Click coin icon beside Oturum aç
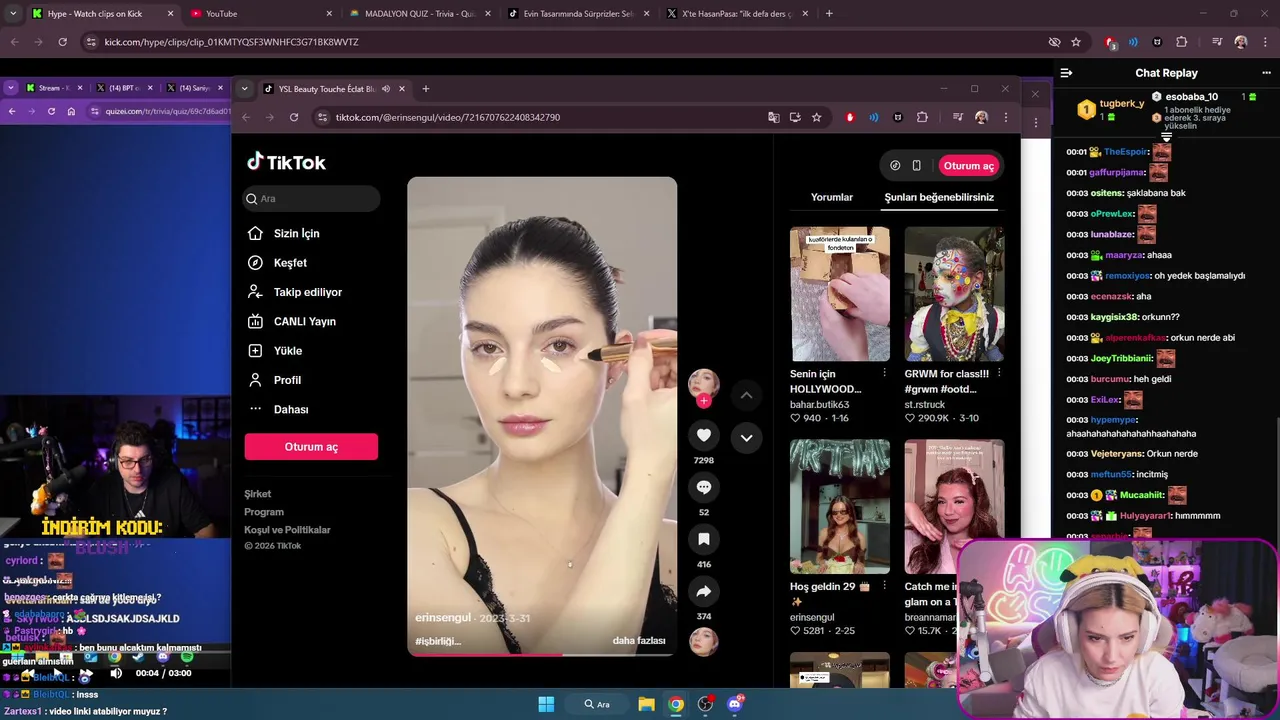 point(895,166)
